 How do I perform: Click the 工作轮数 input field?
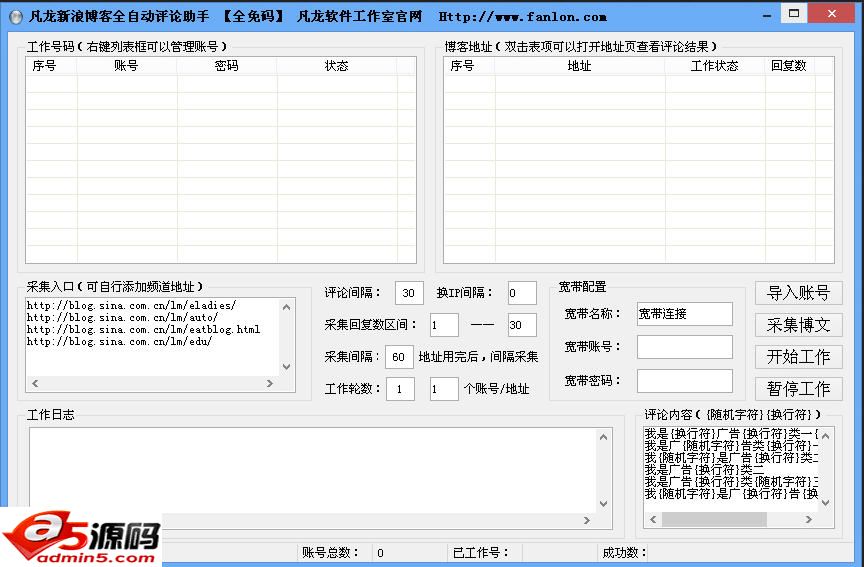pyautogui.click(x=400, y=389)
